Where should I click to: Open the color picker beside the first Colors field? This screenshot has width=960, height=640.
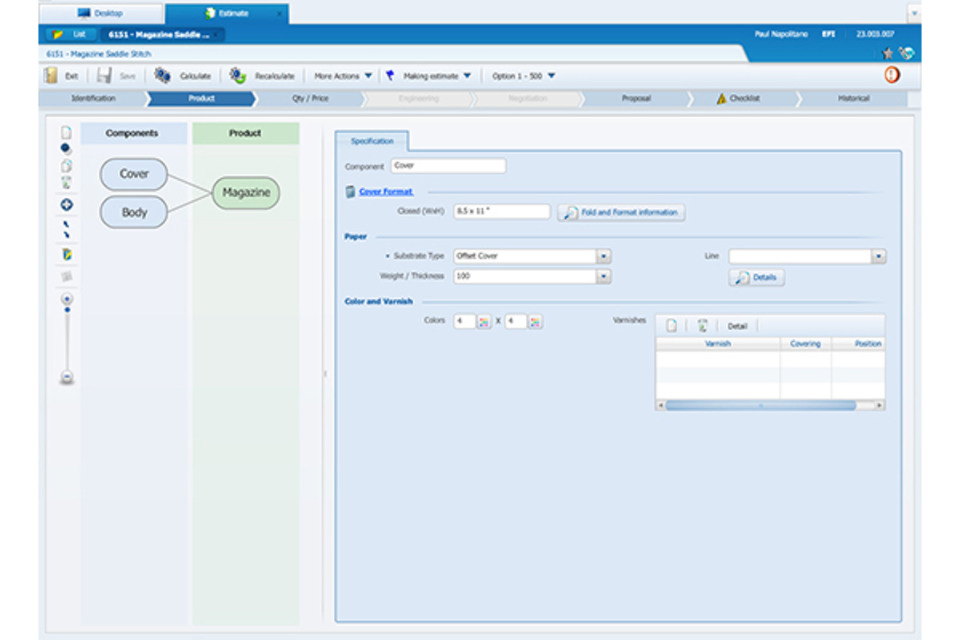[x=484, y=322]
